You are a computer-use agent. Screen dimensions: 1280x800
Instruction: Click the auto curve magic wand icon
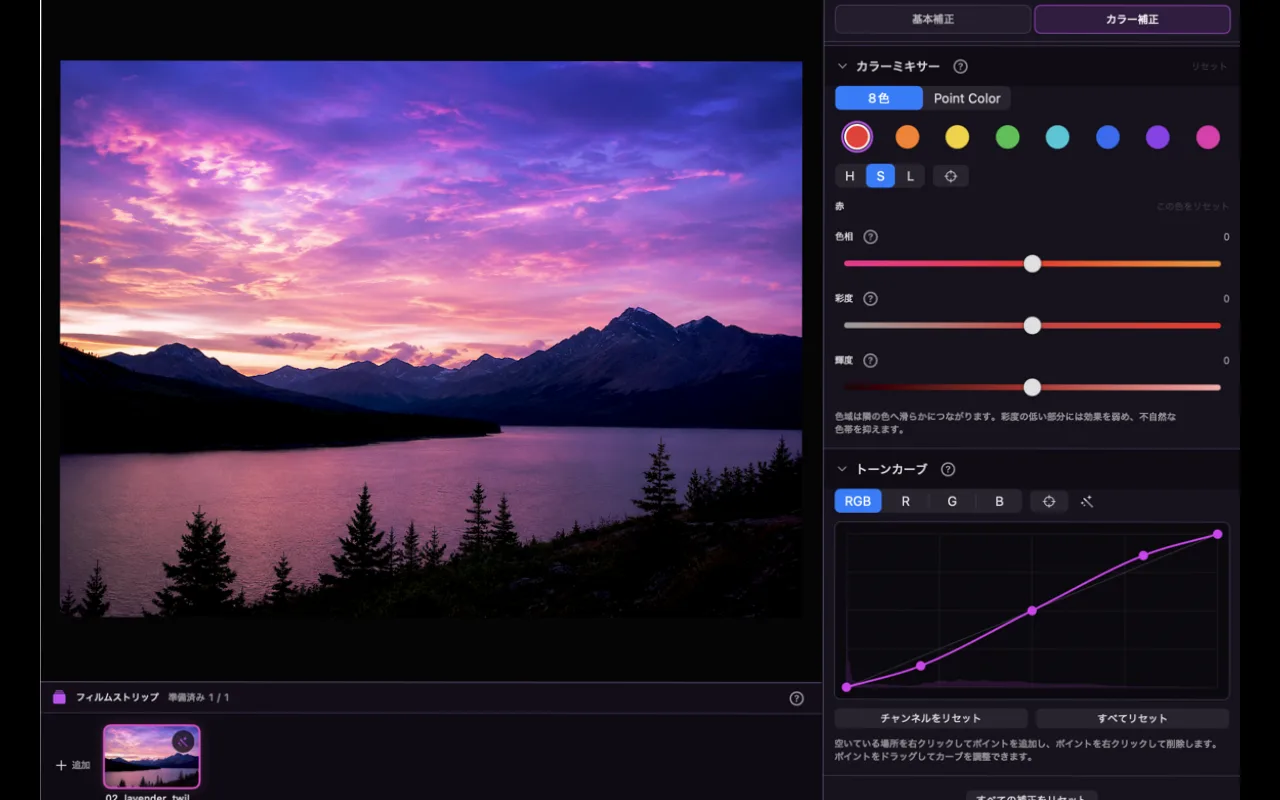tap(1087, 501)
